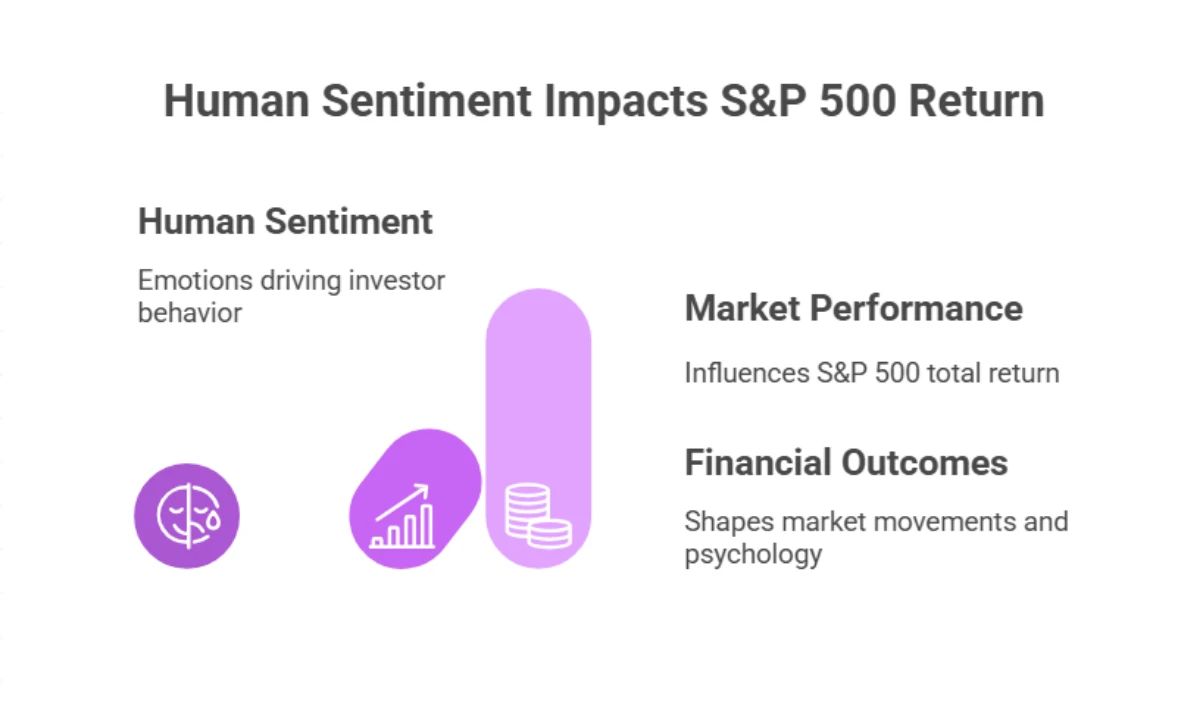
Task: Select the "Shapes market movements and psychology" text
Action: tap(876, 537)
